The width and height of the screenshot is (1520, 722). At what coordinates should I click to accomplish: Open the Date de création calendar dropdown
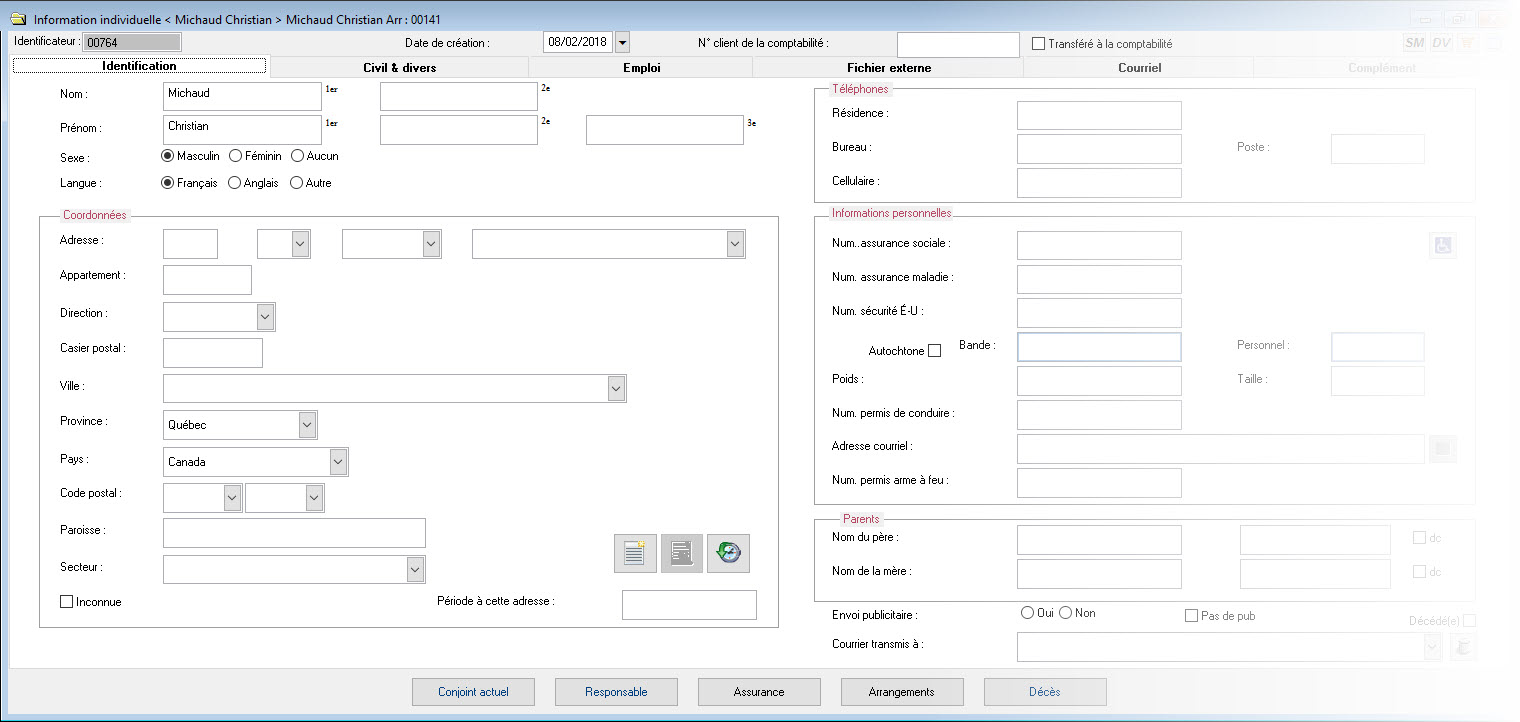622,42
